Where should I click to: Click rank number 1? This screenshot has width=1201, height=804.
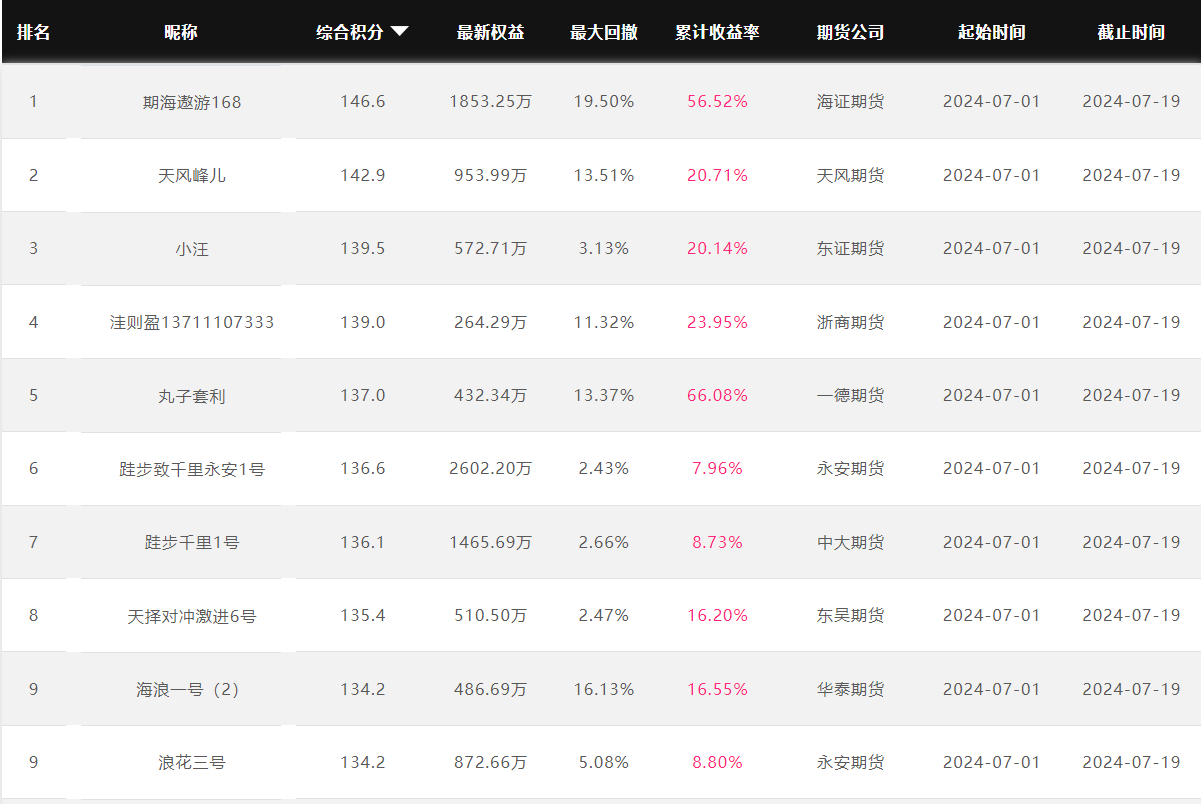click(33, 102)
